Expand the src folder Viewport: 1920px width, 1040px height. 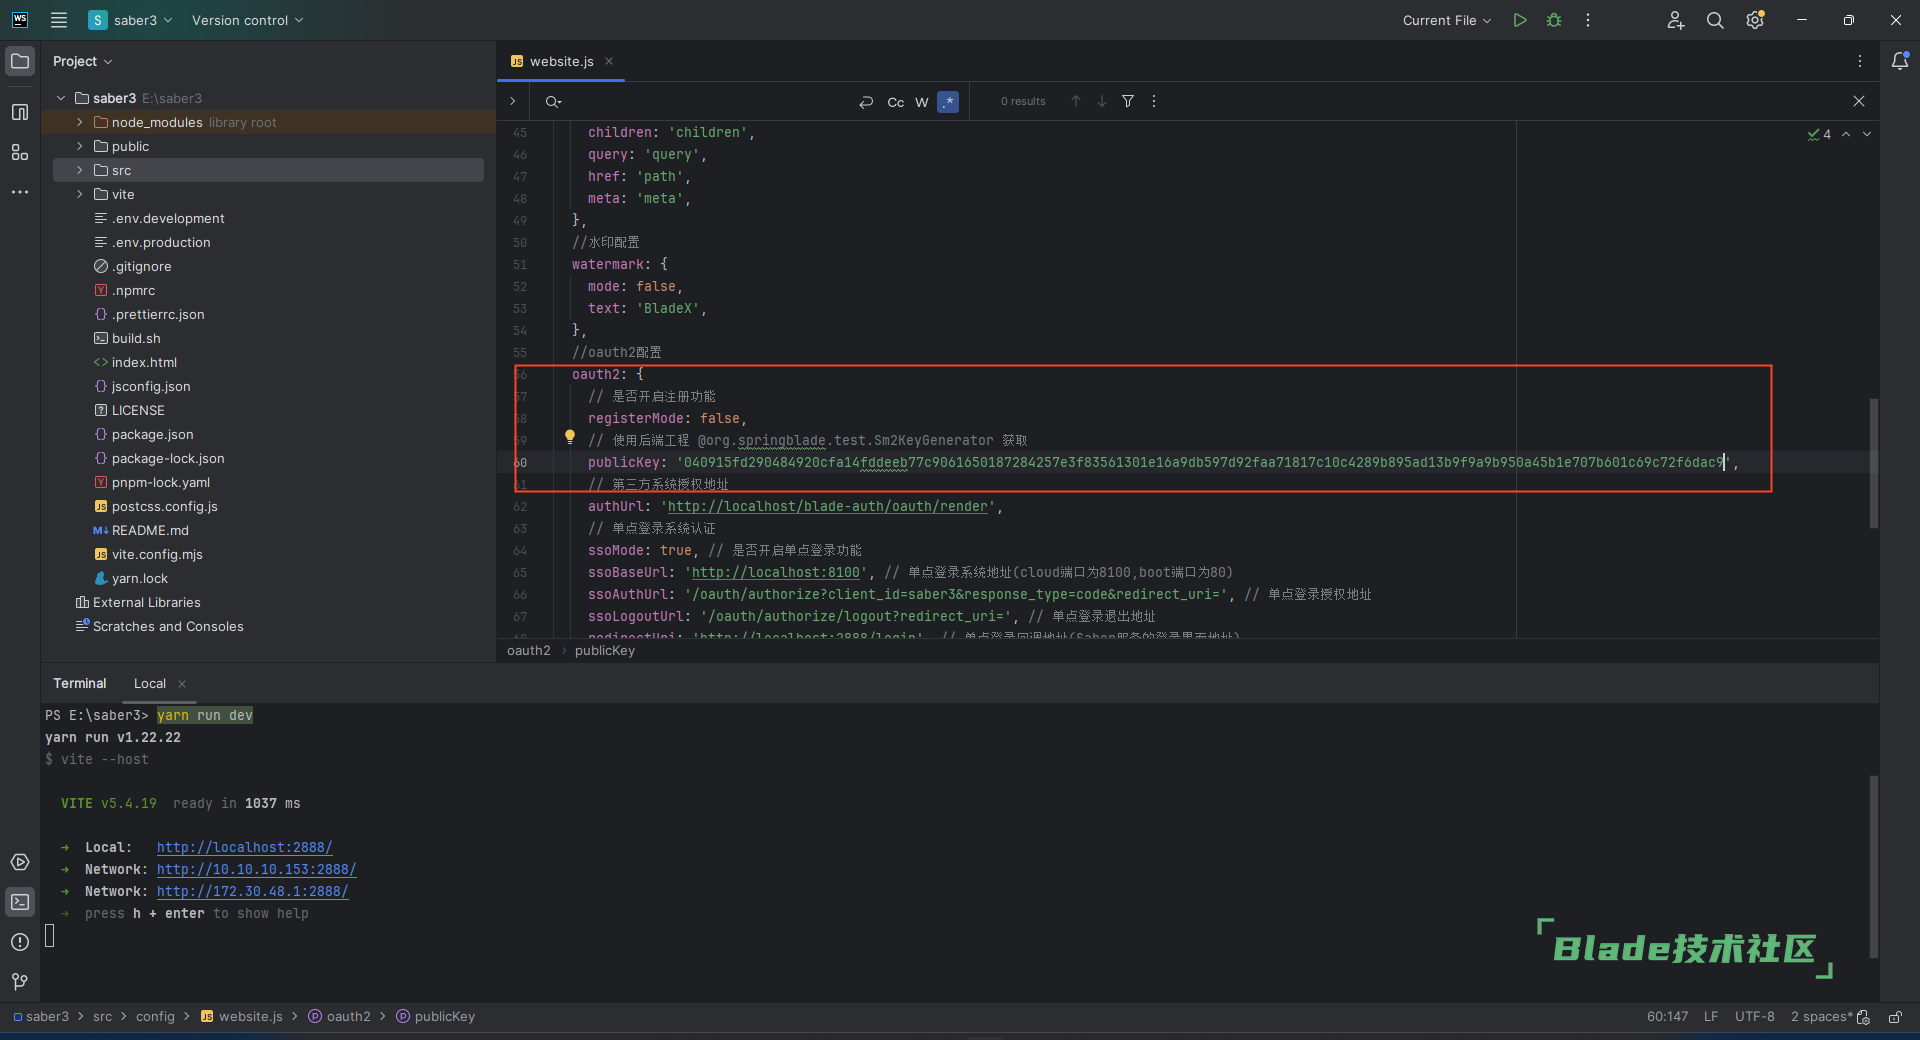coord(80,170)
